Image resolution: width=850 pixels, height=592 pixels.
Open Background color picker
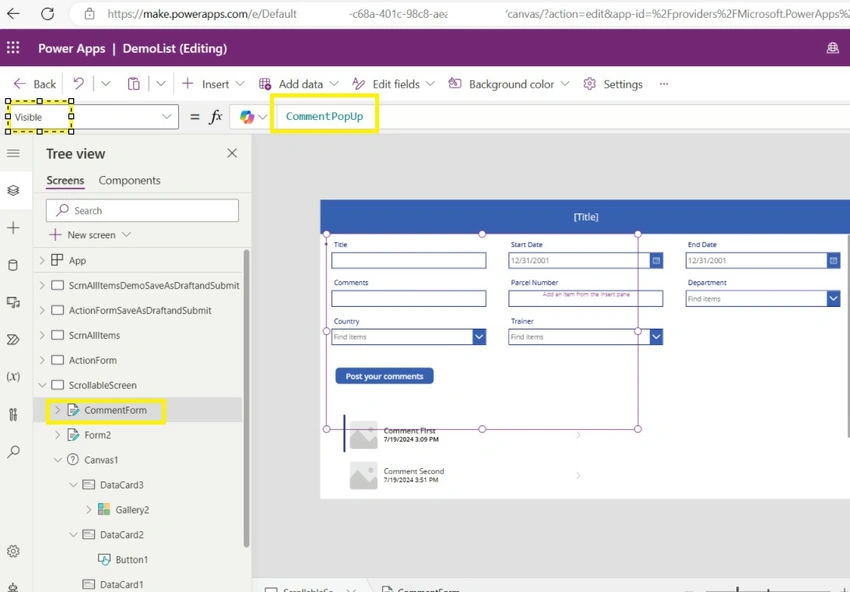(x=508, y=84)
